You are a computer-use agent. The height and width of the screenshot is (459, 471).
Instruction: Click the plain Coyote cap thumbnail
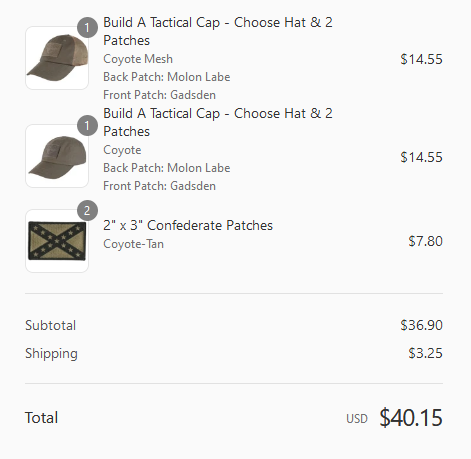57,156
